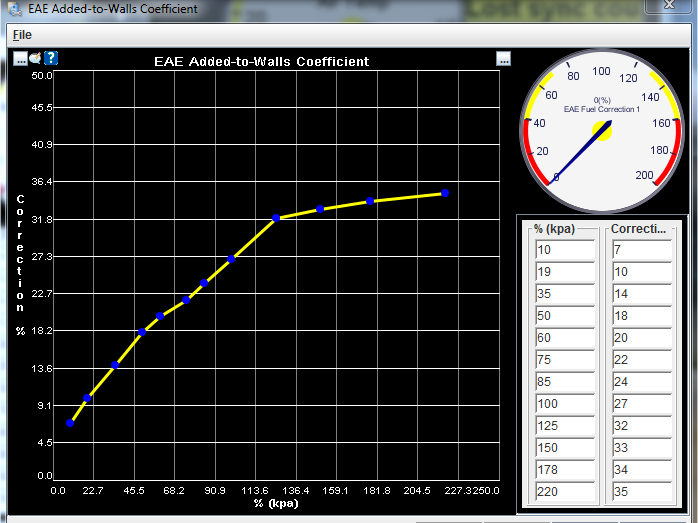Click the graph title 'EAE Added-to-Walls Coefficient'
This screenshot has height=523, width=698.
coord(261,61)
